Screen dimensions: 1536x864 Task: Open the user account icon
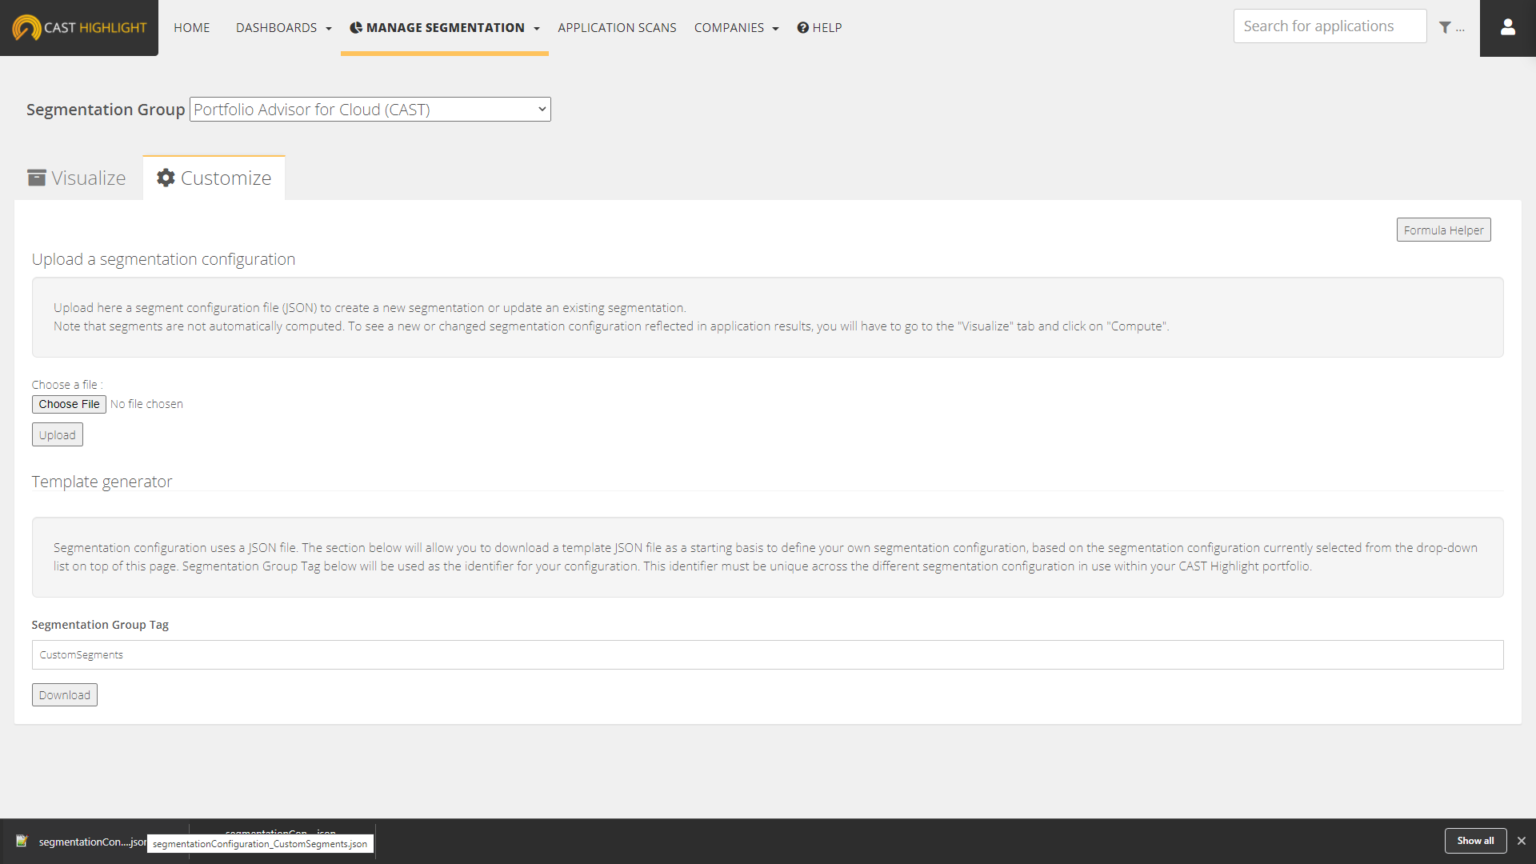[1507, 27]
